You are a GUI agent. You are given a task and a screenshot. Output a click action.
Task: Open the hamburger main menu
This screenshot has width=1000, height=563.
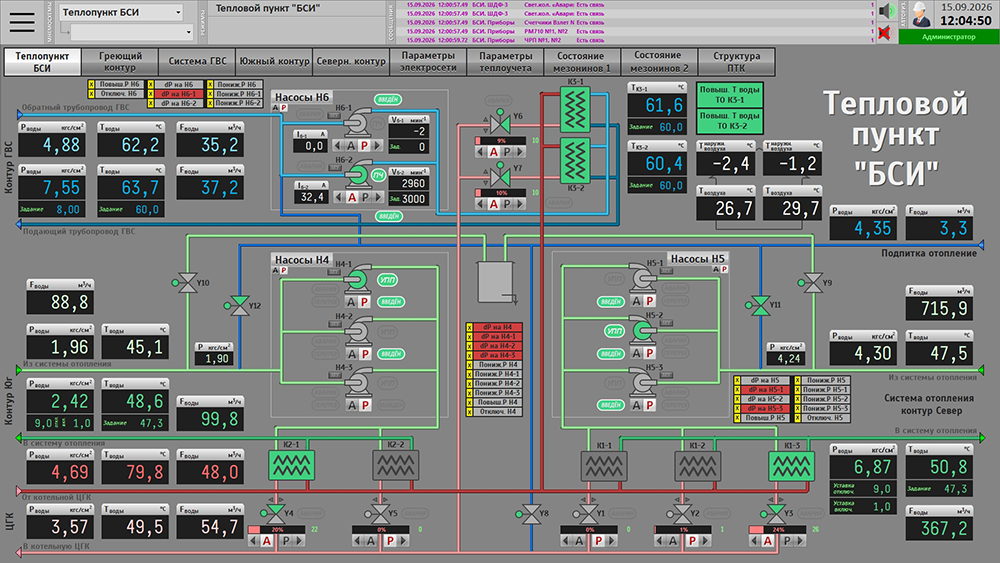point(22,22)
